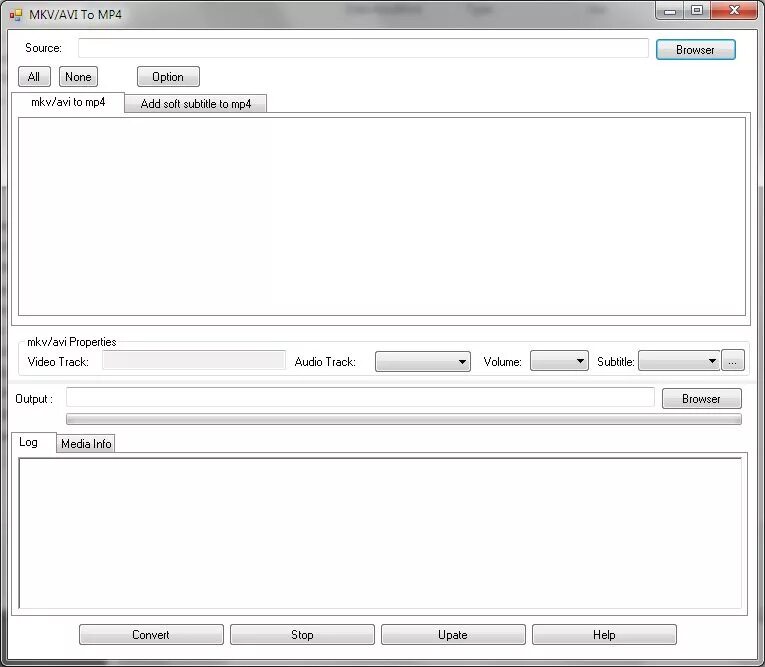The height and width of the screenshot is (667, 765).
Task: Open the Source Browser button
Action: click(x=695, y=50)
